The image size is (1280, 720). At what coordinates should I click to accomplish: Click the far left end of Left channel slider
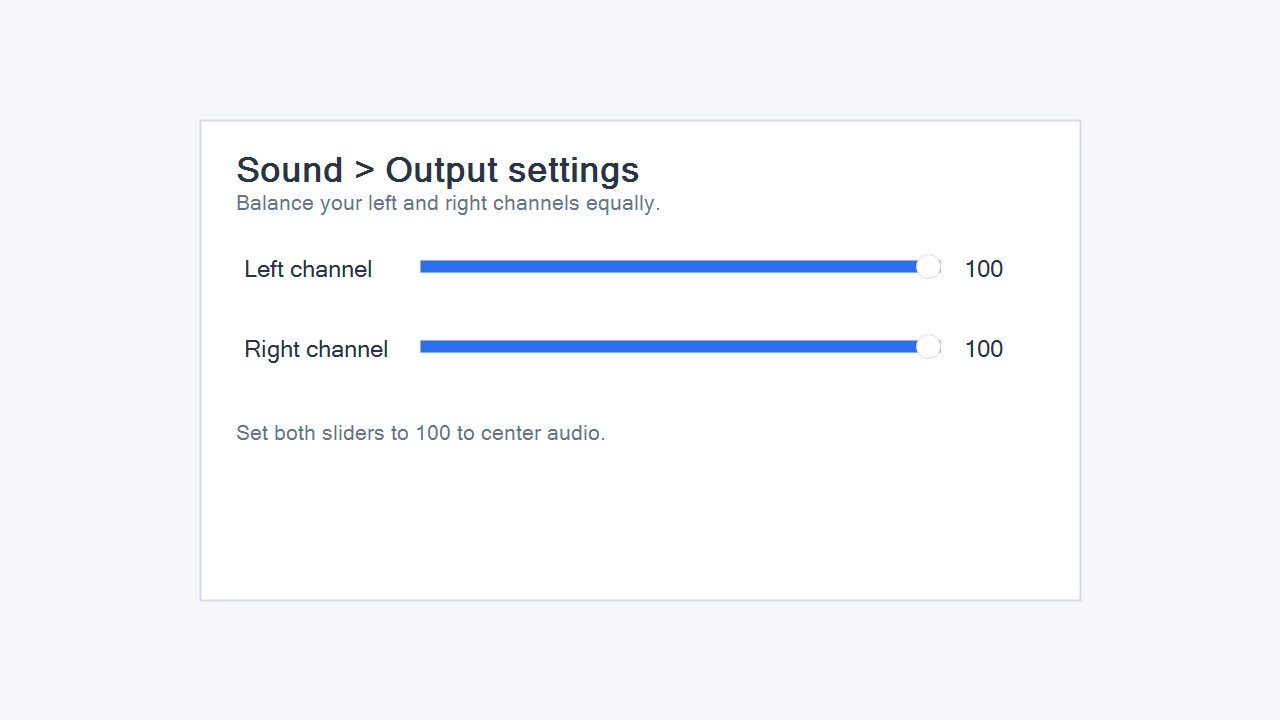coord(423,267)
